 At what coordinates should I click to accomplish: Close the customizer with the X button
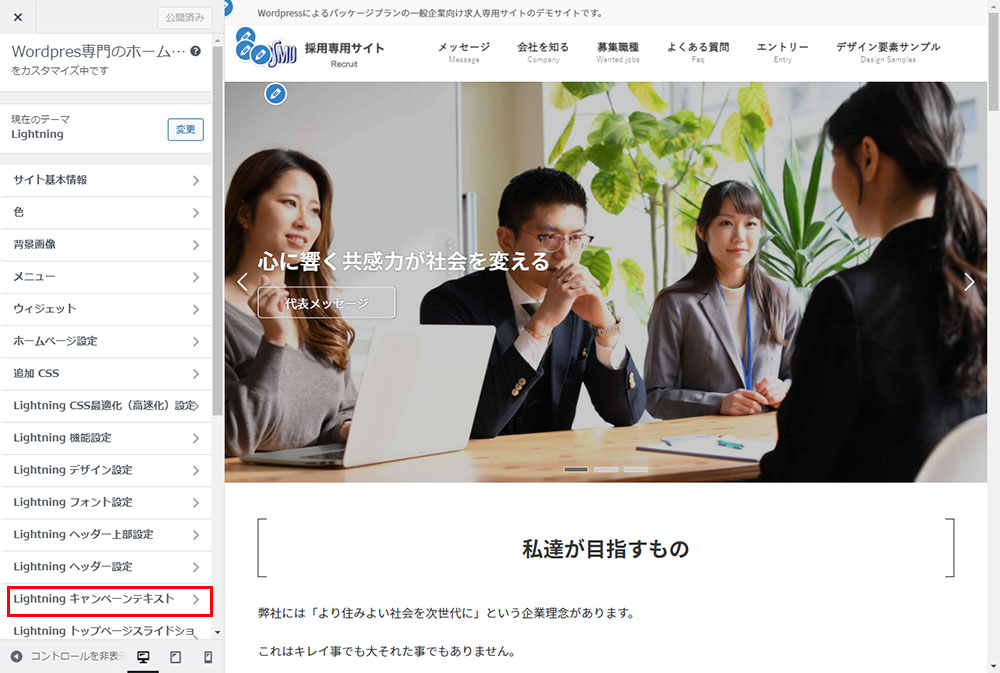17,17
